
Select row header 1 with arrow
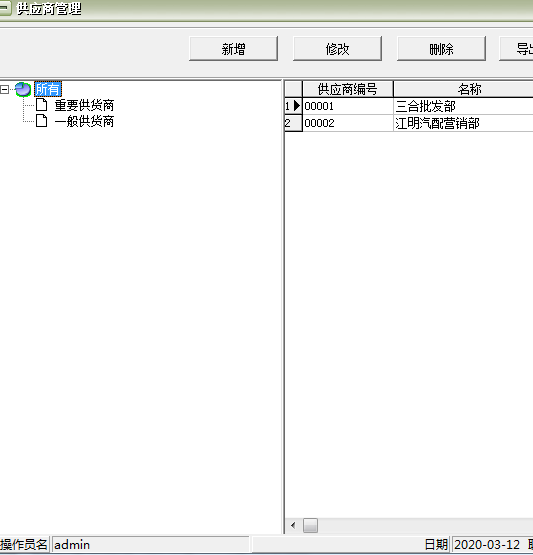tap(293, 106)
